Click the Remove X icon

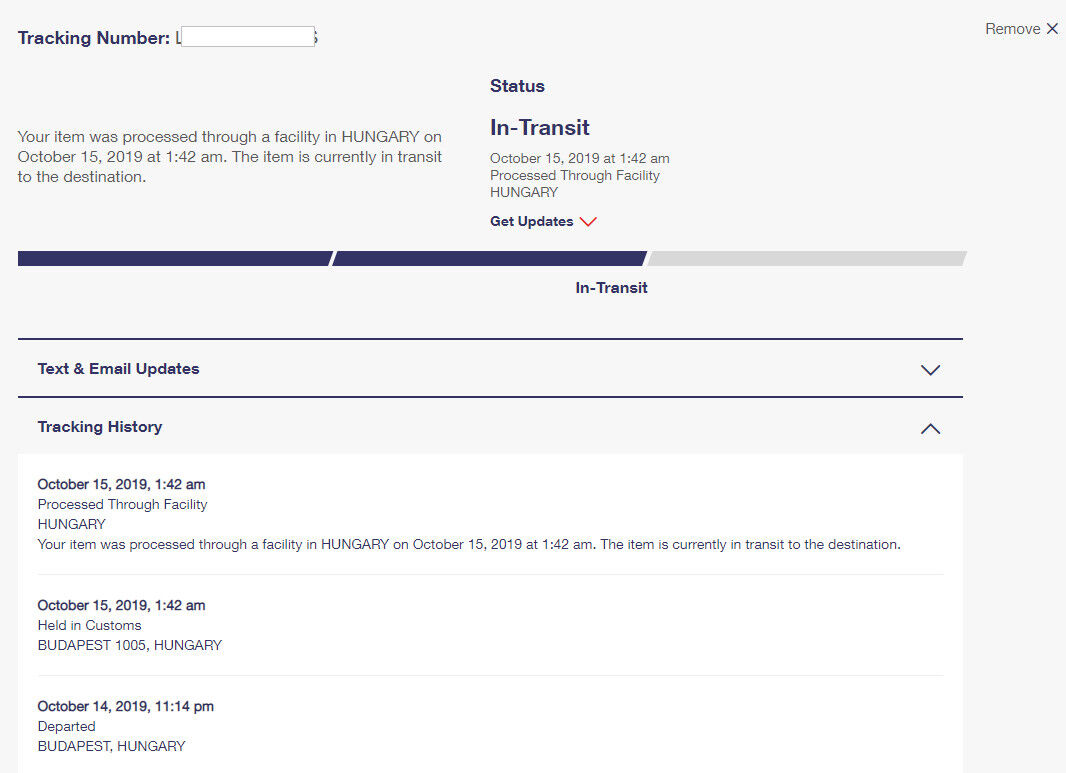(1052, 29)
